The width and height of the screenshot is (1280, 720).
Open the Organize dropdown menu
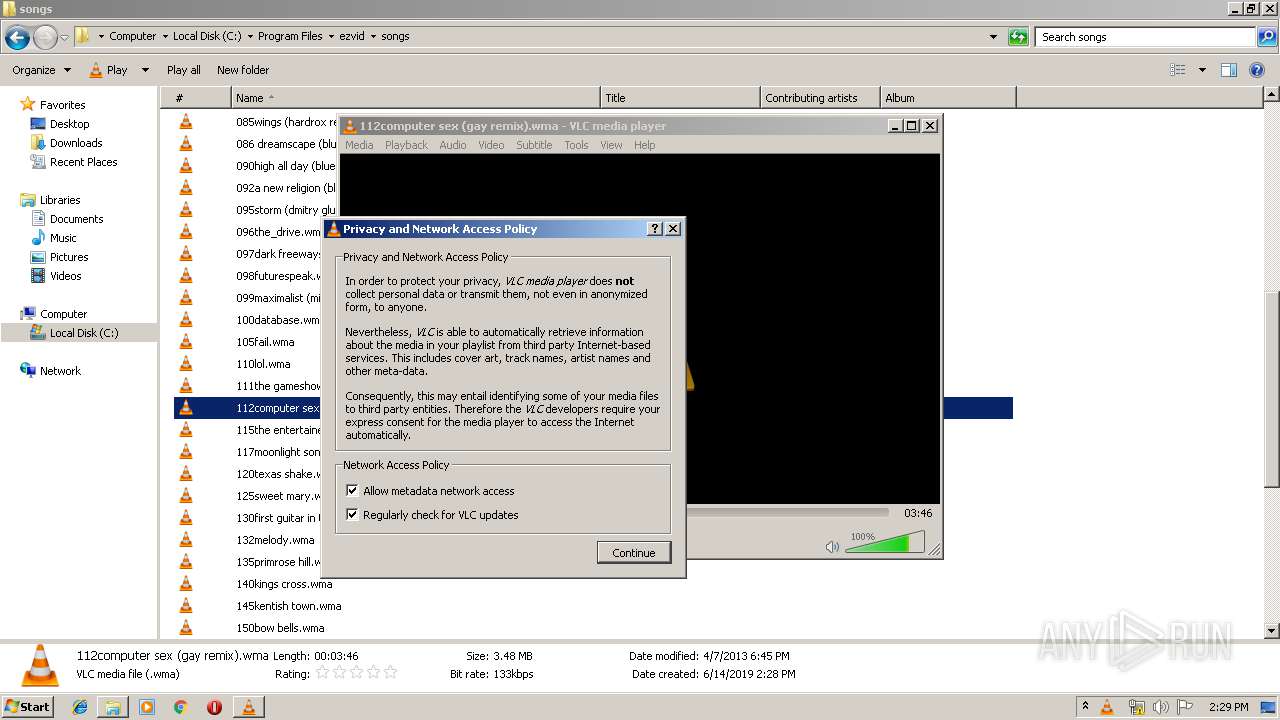pyautogui.click(x=42, y=70)
